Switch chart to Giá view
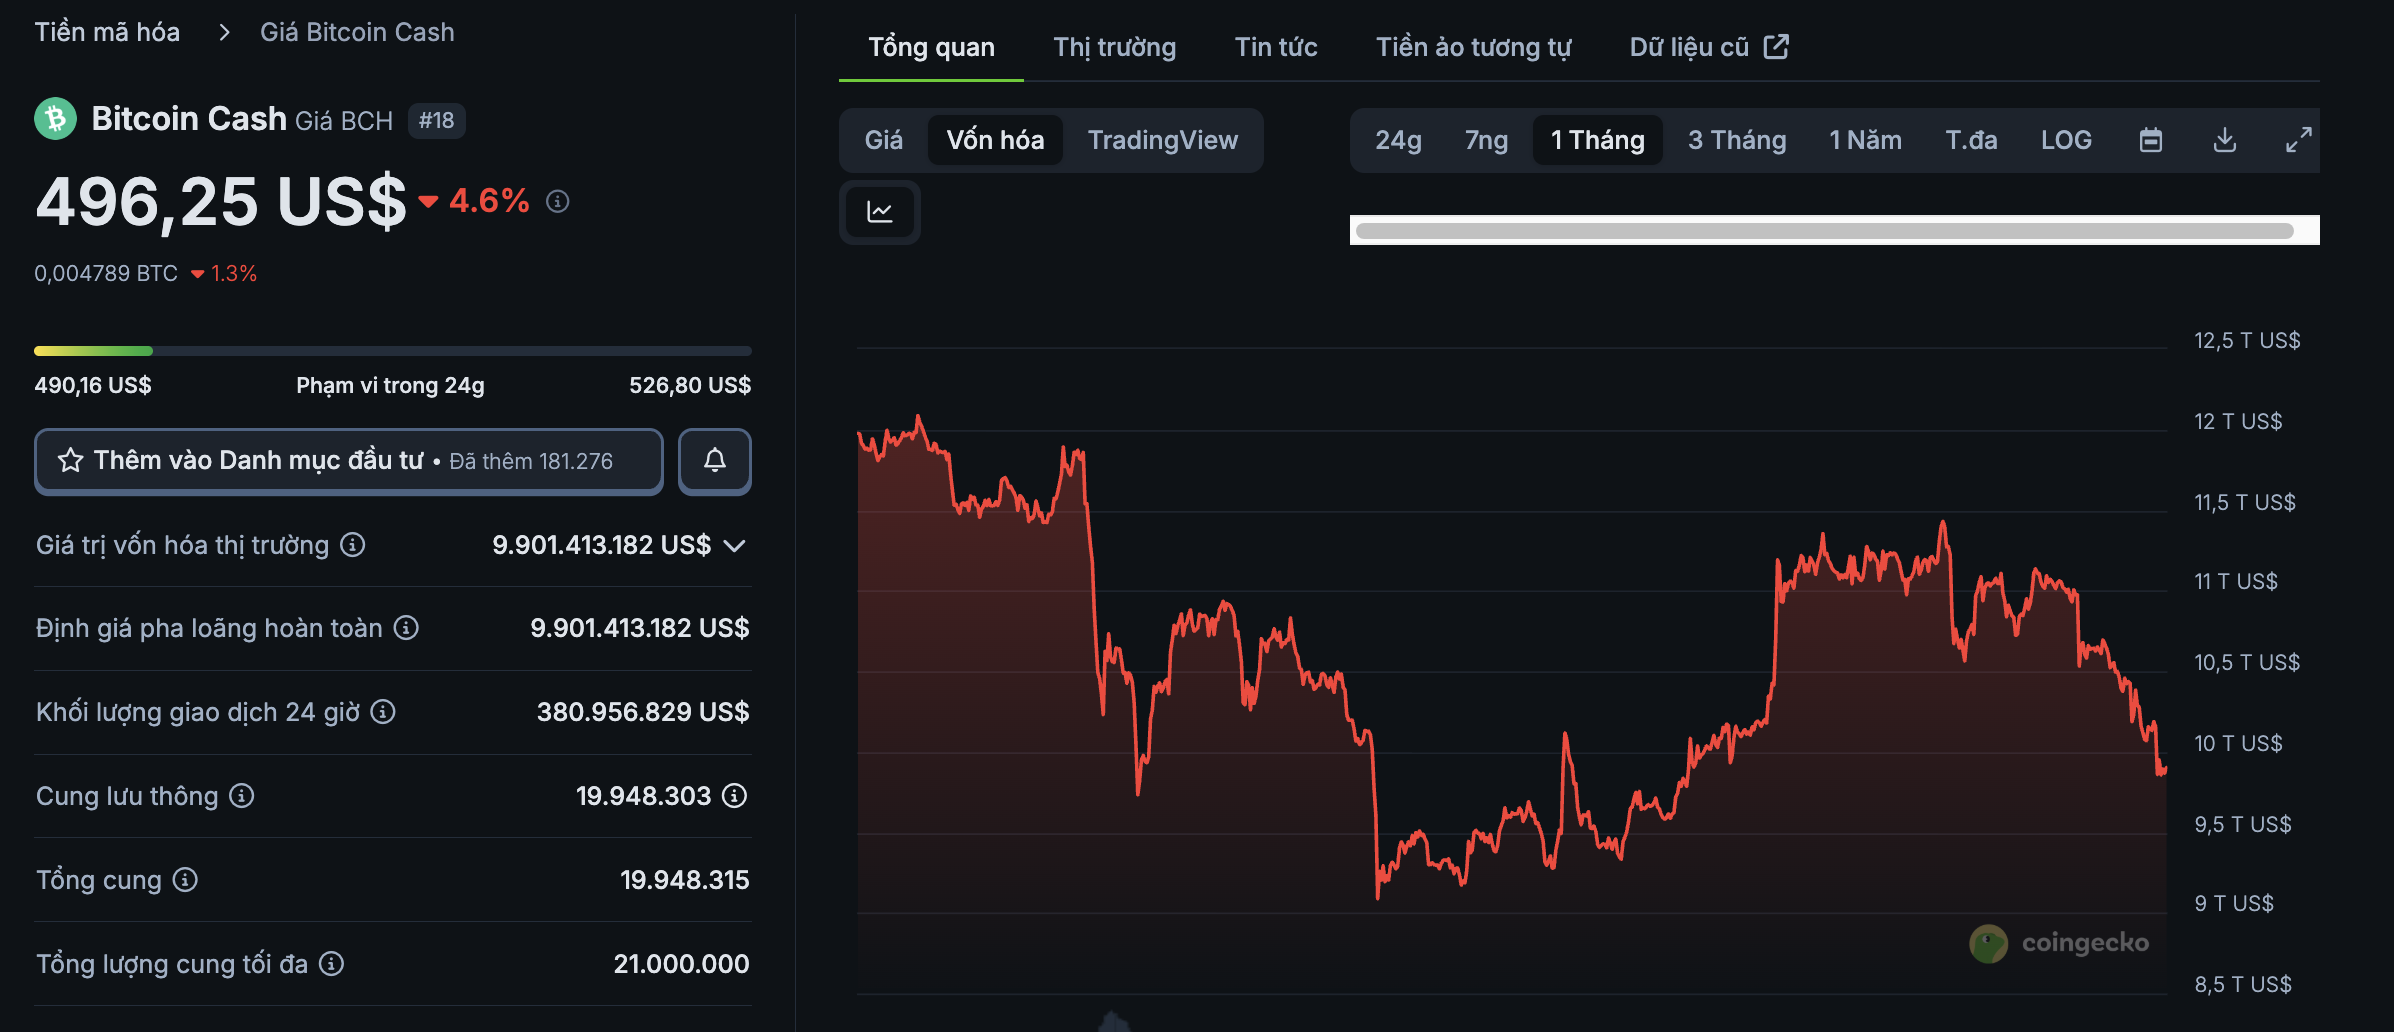2394x1032 pixels. point(883,140)
